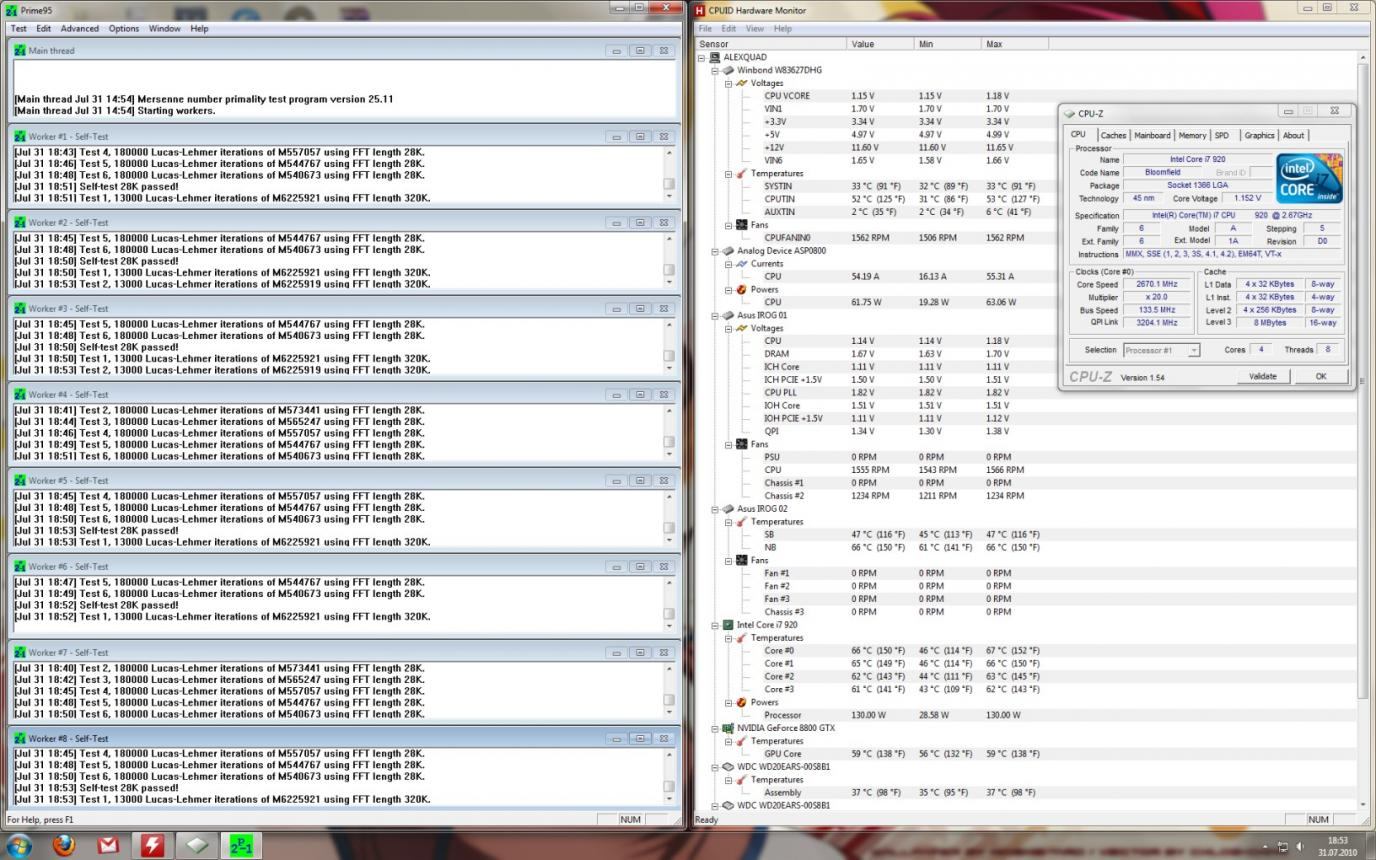Click the Worker #4 Self-Test window icon
This screenshot has width=1376, height=860.
pyautogui.click(x=20, y=394)
